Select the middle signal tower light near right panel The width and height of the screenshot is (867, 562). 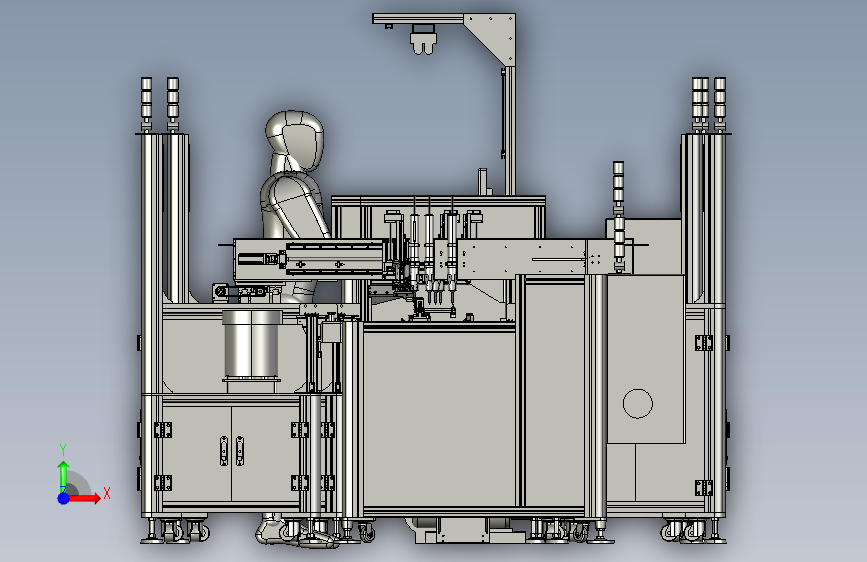tap(619, 217)
